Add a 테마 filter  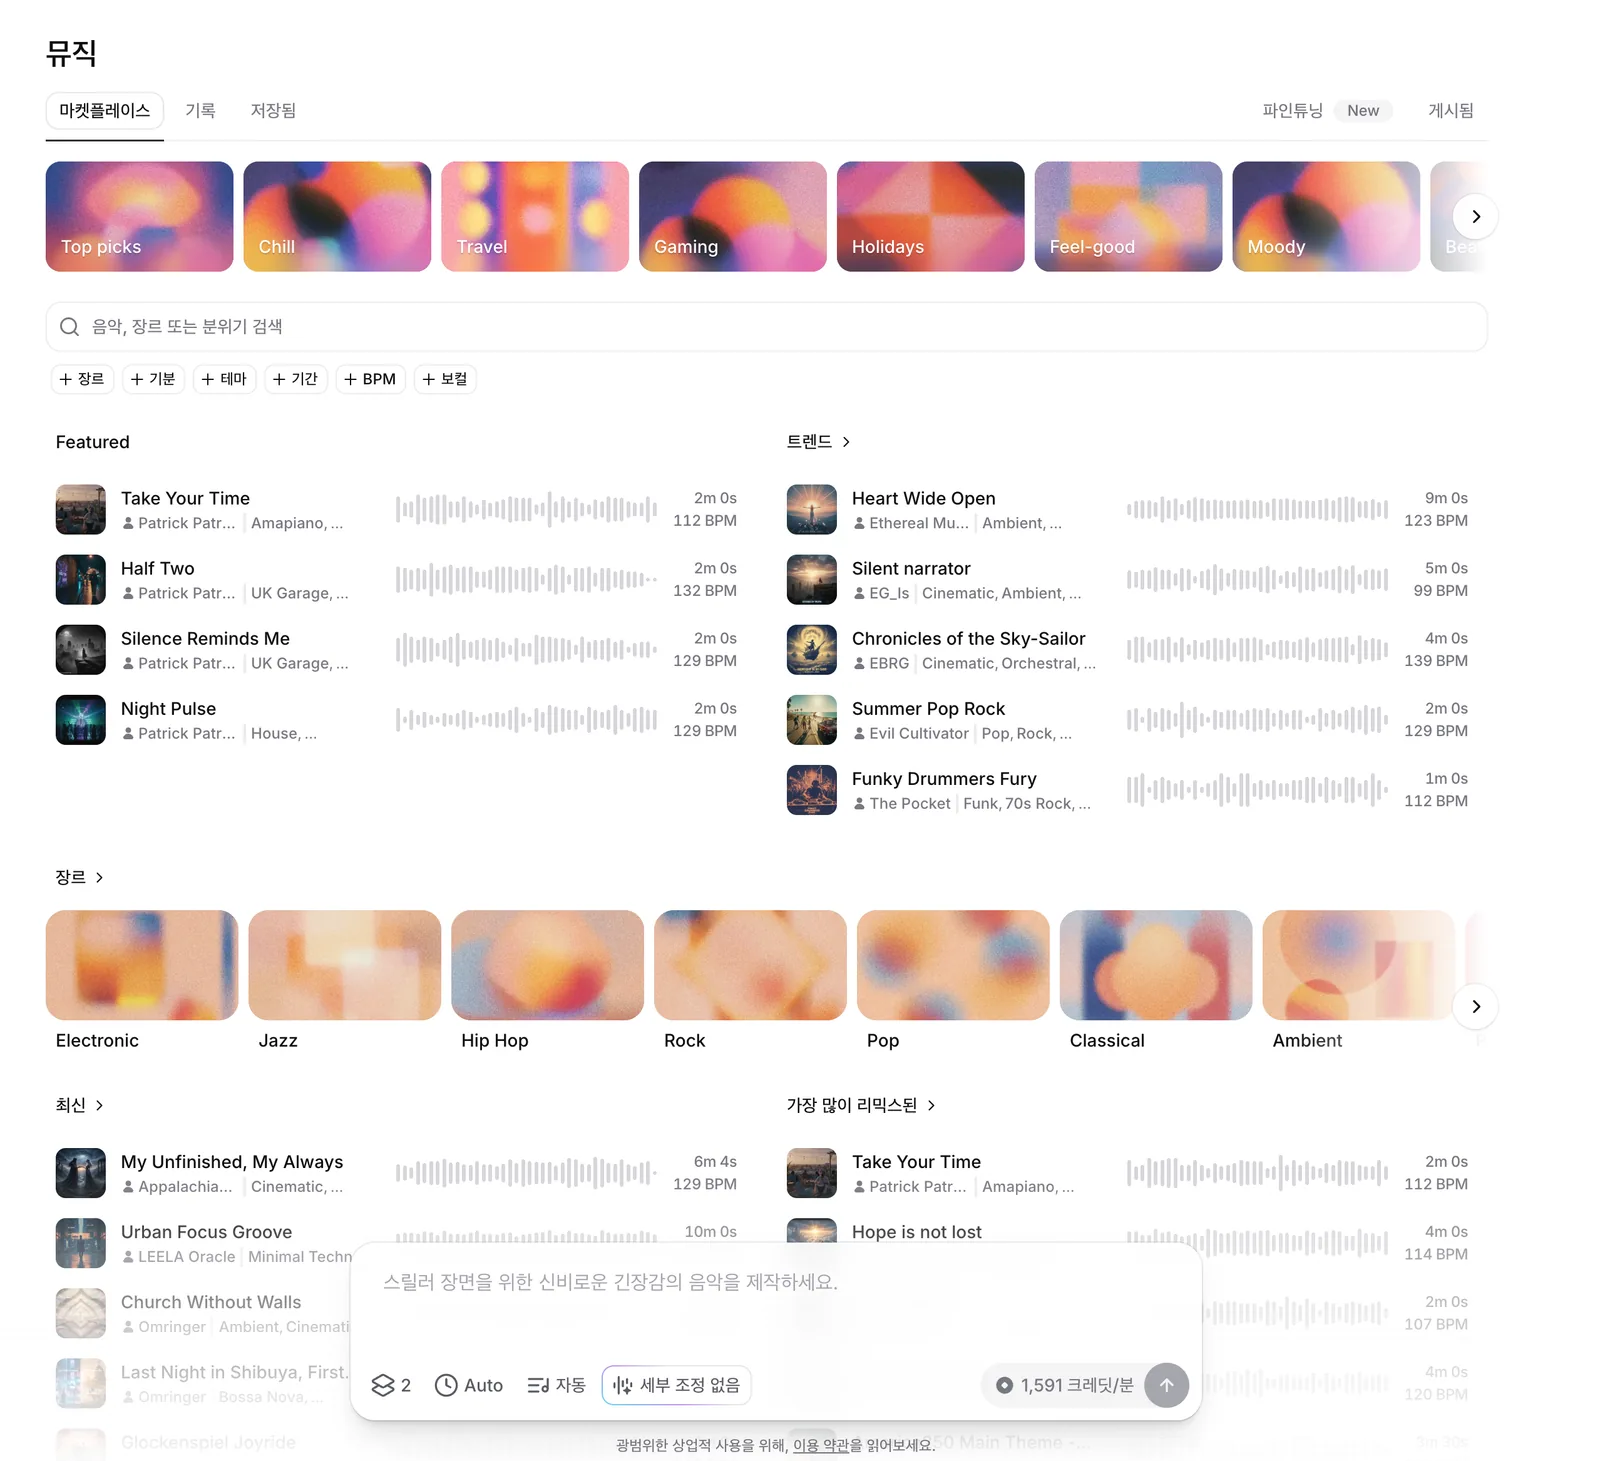[x=224, y=379]
